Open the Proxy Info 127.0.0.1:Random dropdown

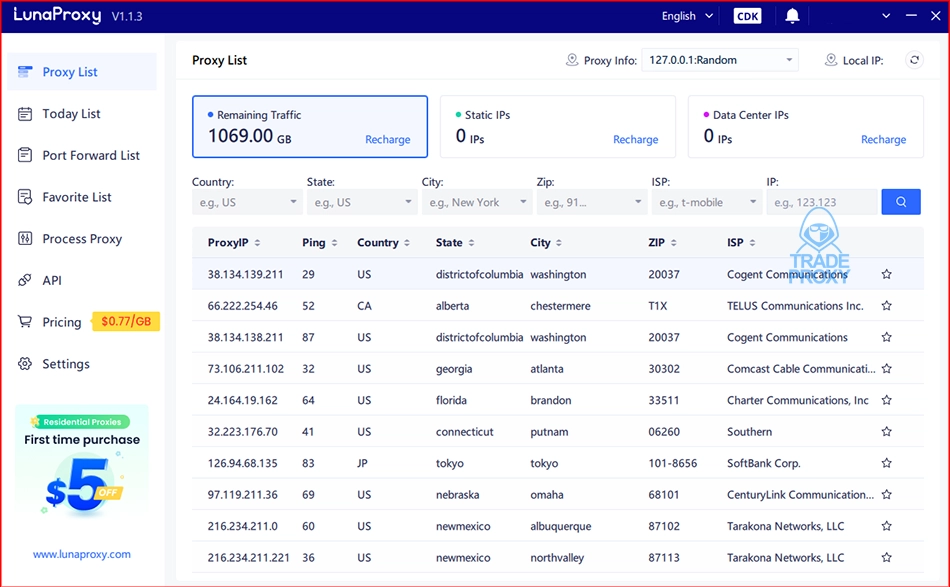(720, 60)
